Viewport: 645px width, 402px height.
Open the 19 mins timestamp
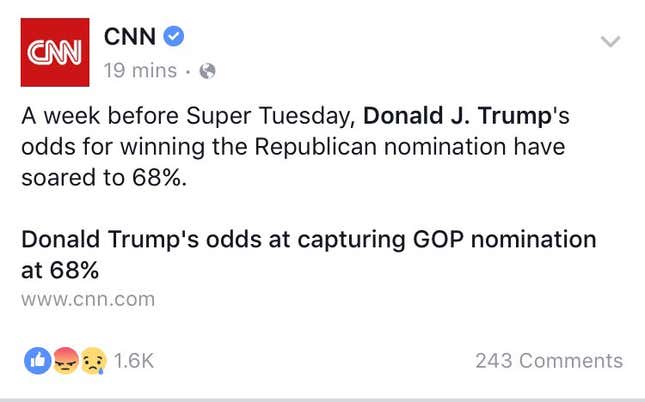(x=140, y=70)
